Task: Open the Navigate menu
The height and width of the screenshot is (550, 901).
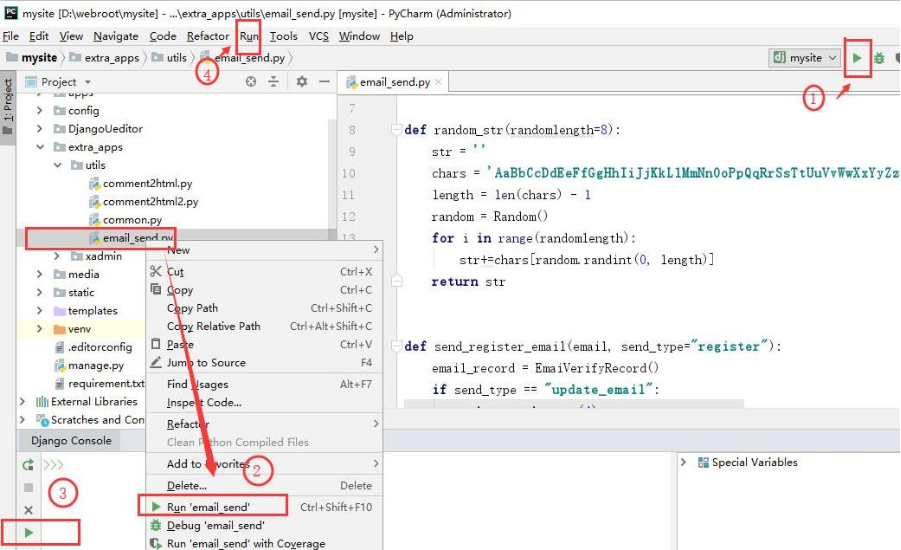Action: 116,36
